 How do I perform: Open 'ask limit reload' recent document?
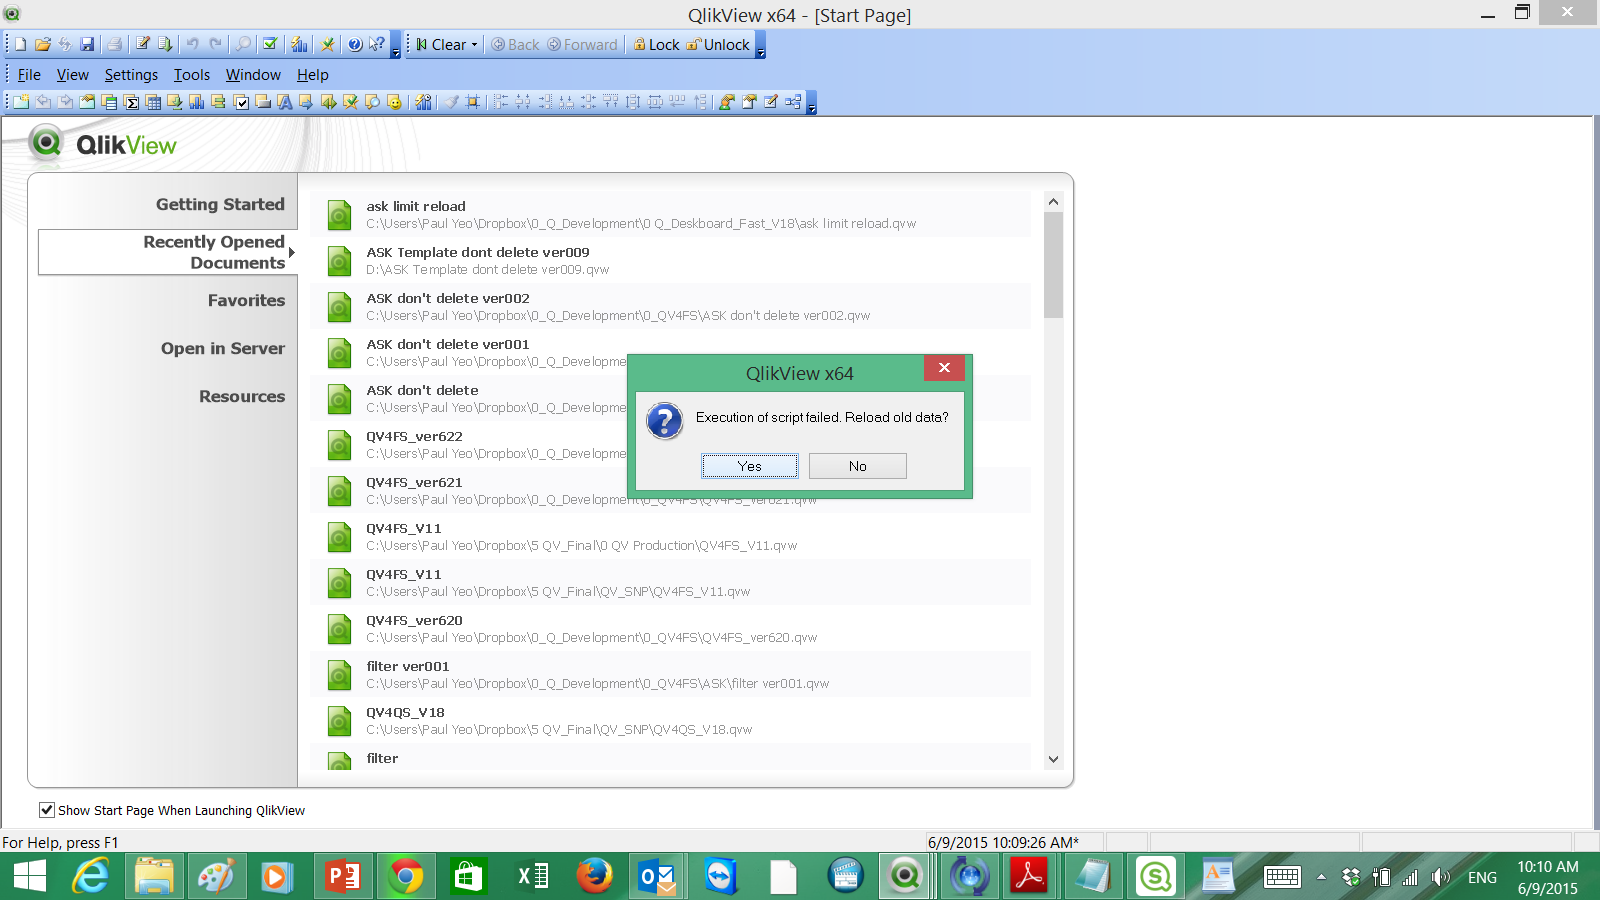point(670,214)
